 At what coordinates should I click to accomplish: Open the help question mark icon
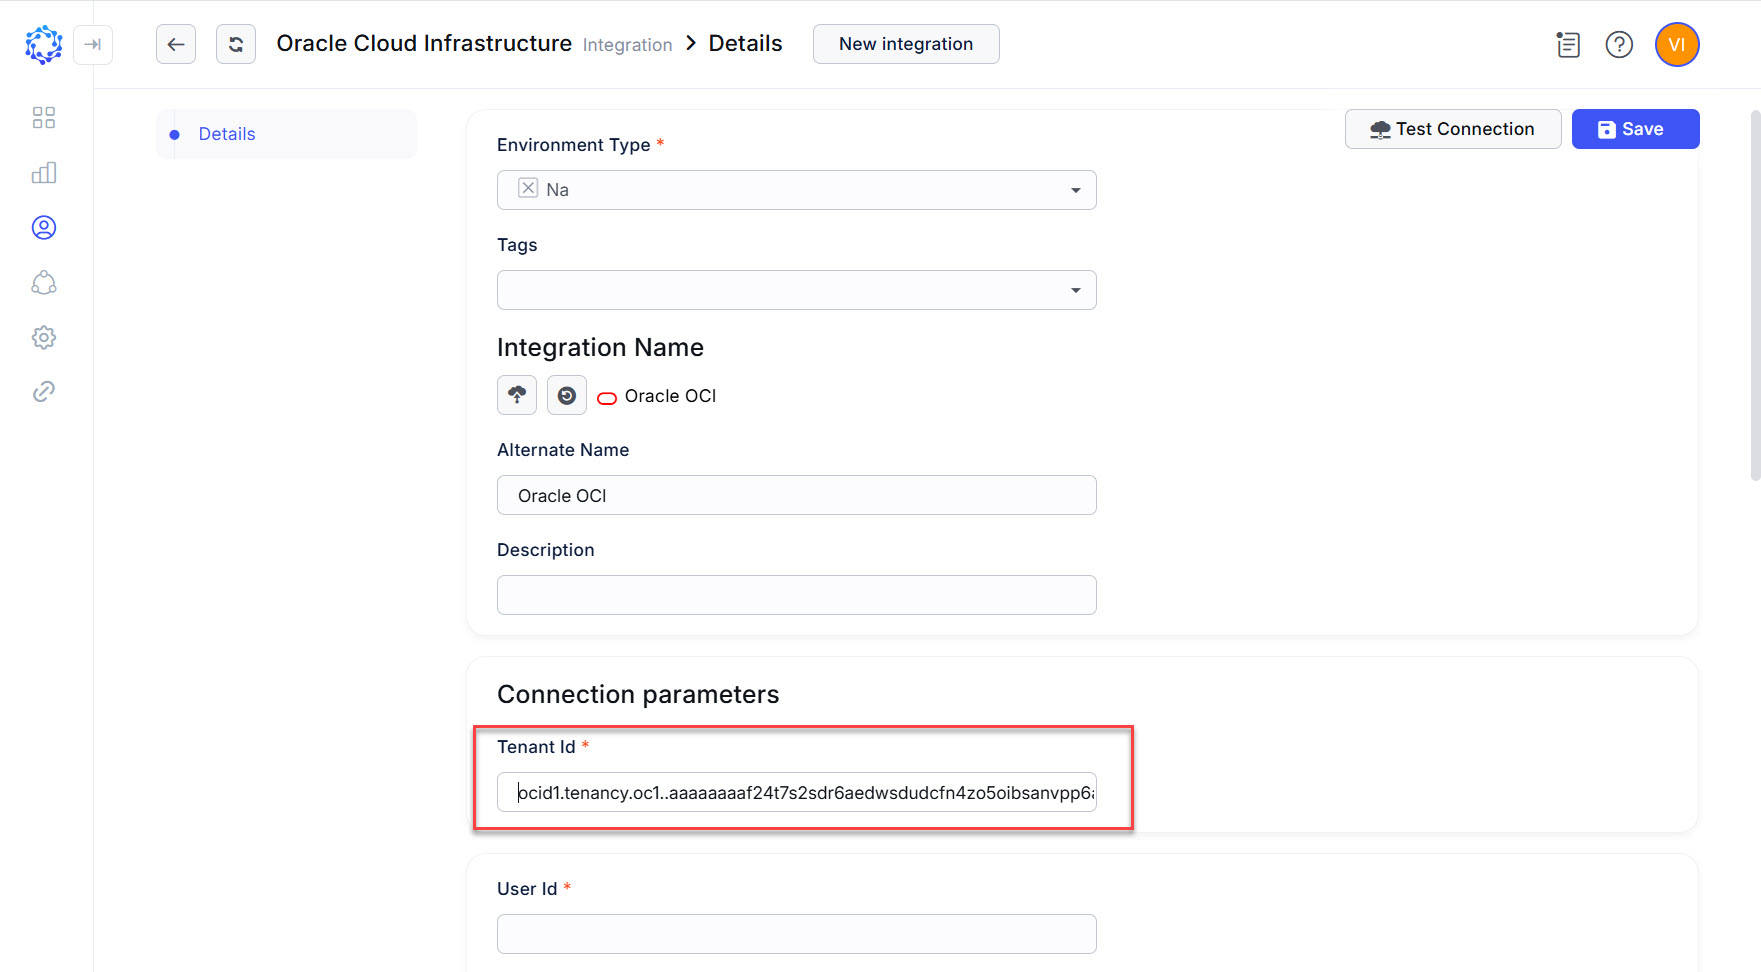pos(1619,45)
